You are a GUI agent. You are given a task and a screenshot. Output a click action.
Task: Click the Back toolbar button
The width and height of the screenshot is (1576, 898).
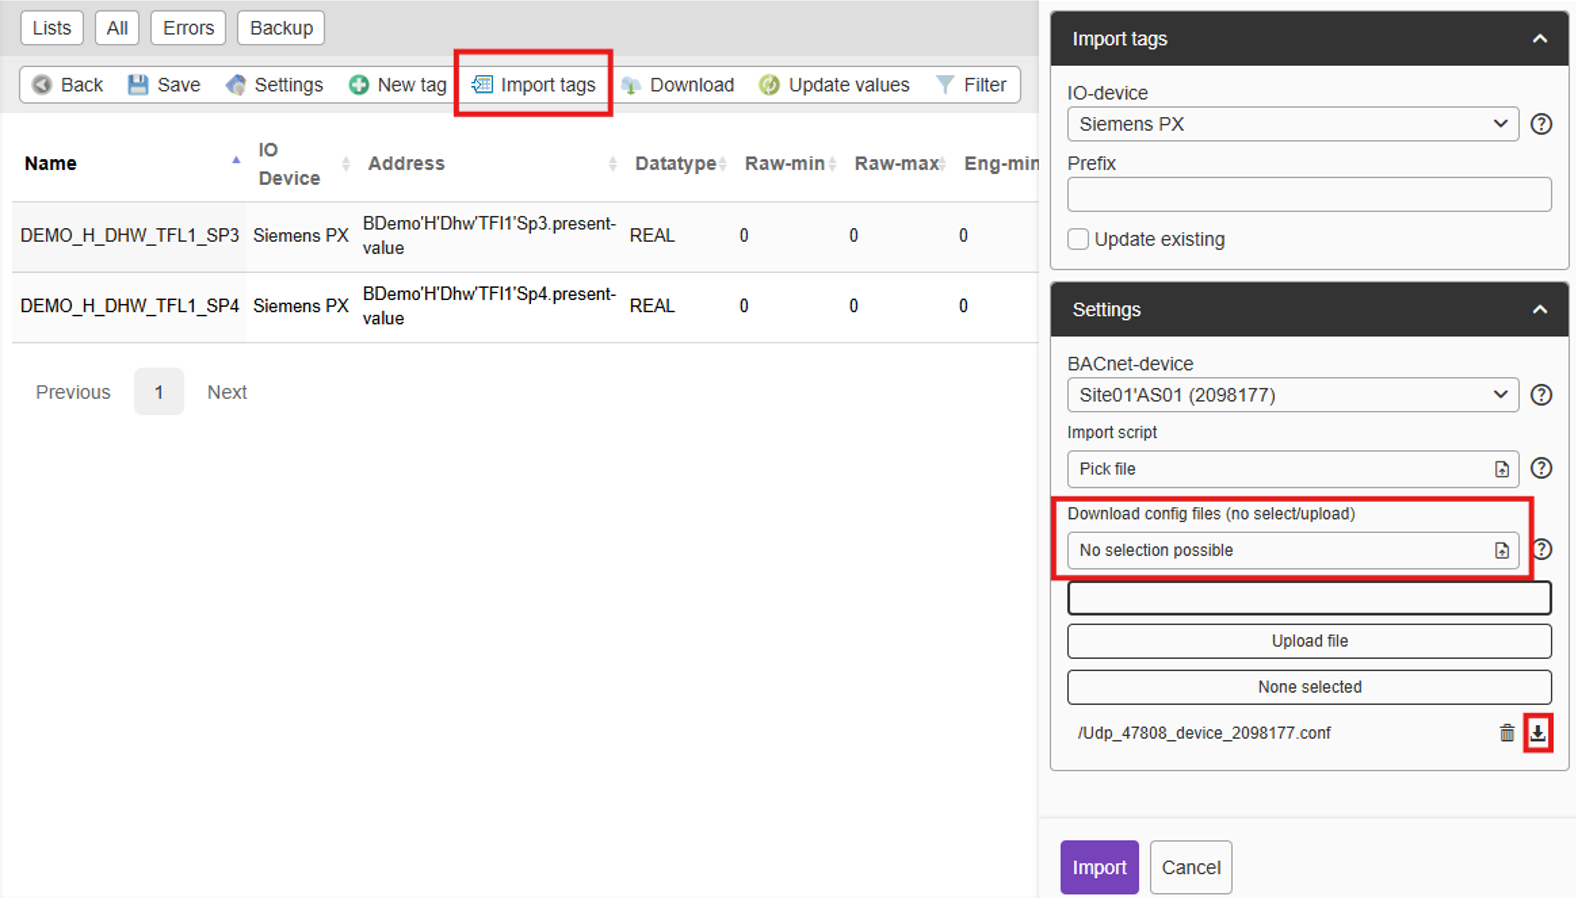point(67,85)
